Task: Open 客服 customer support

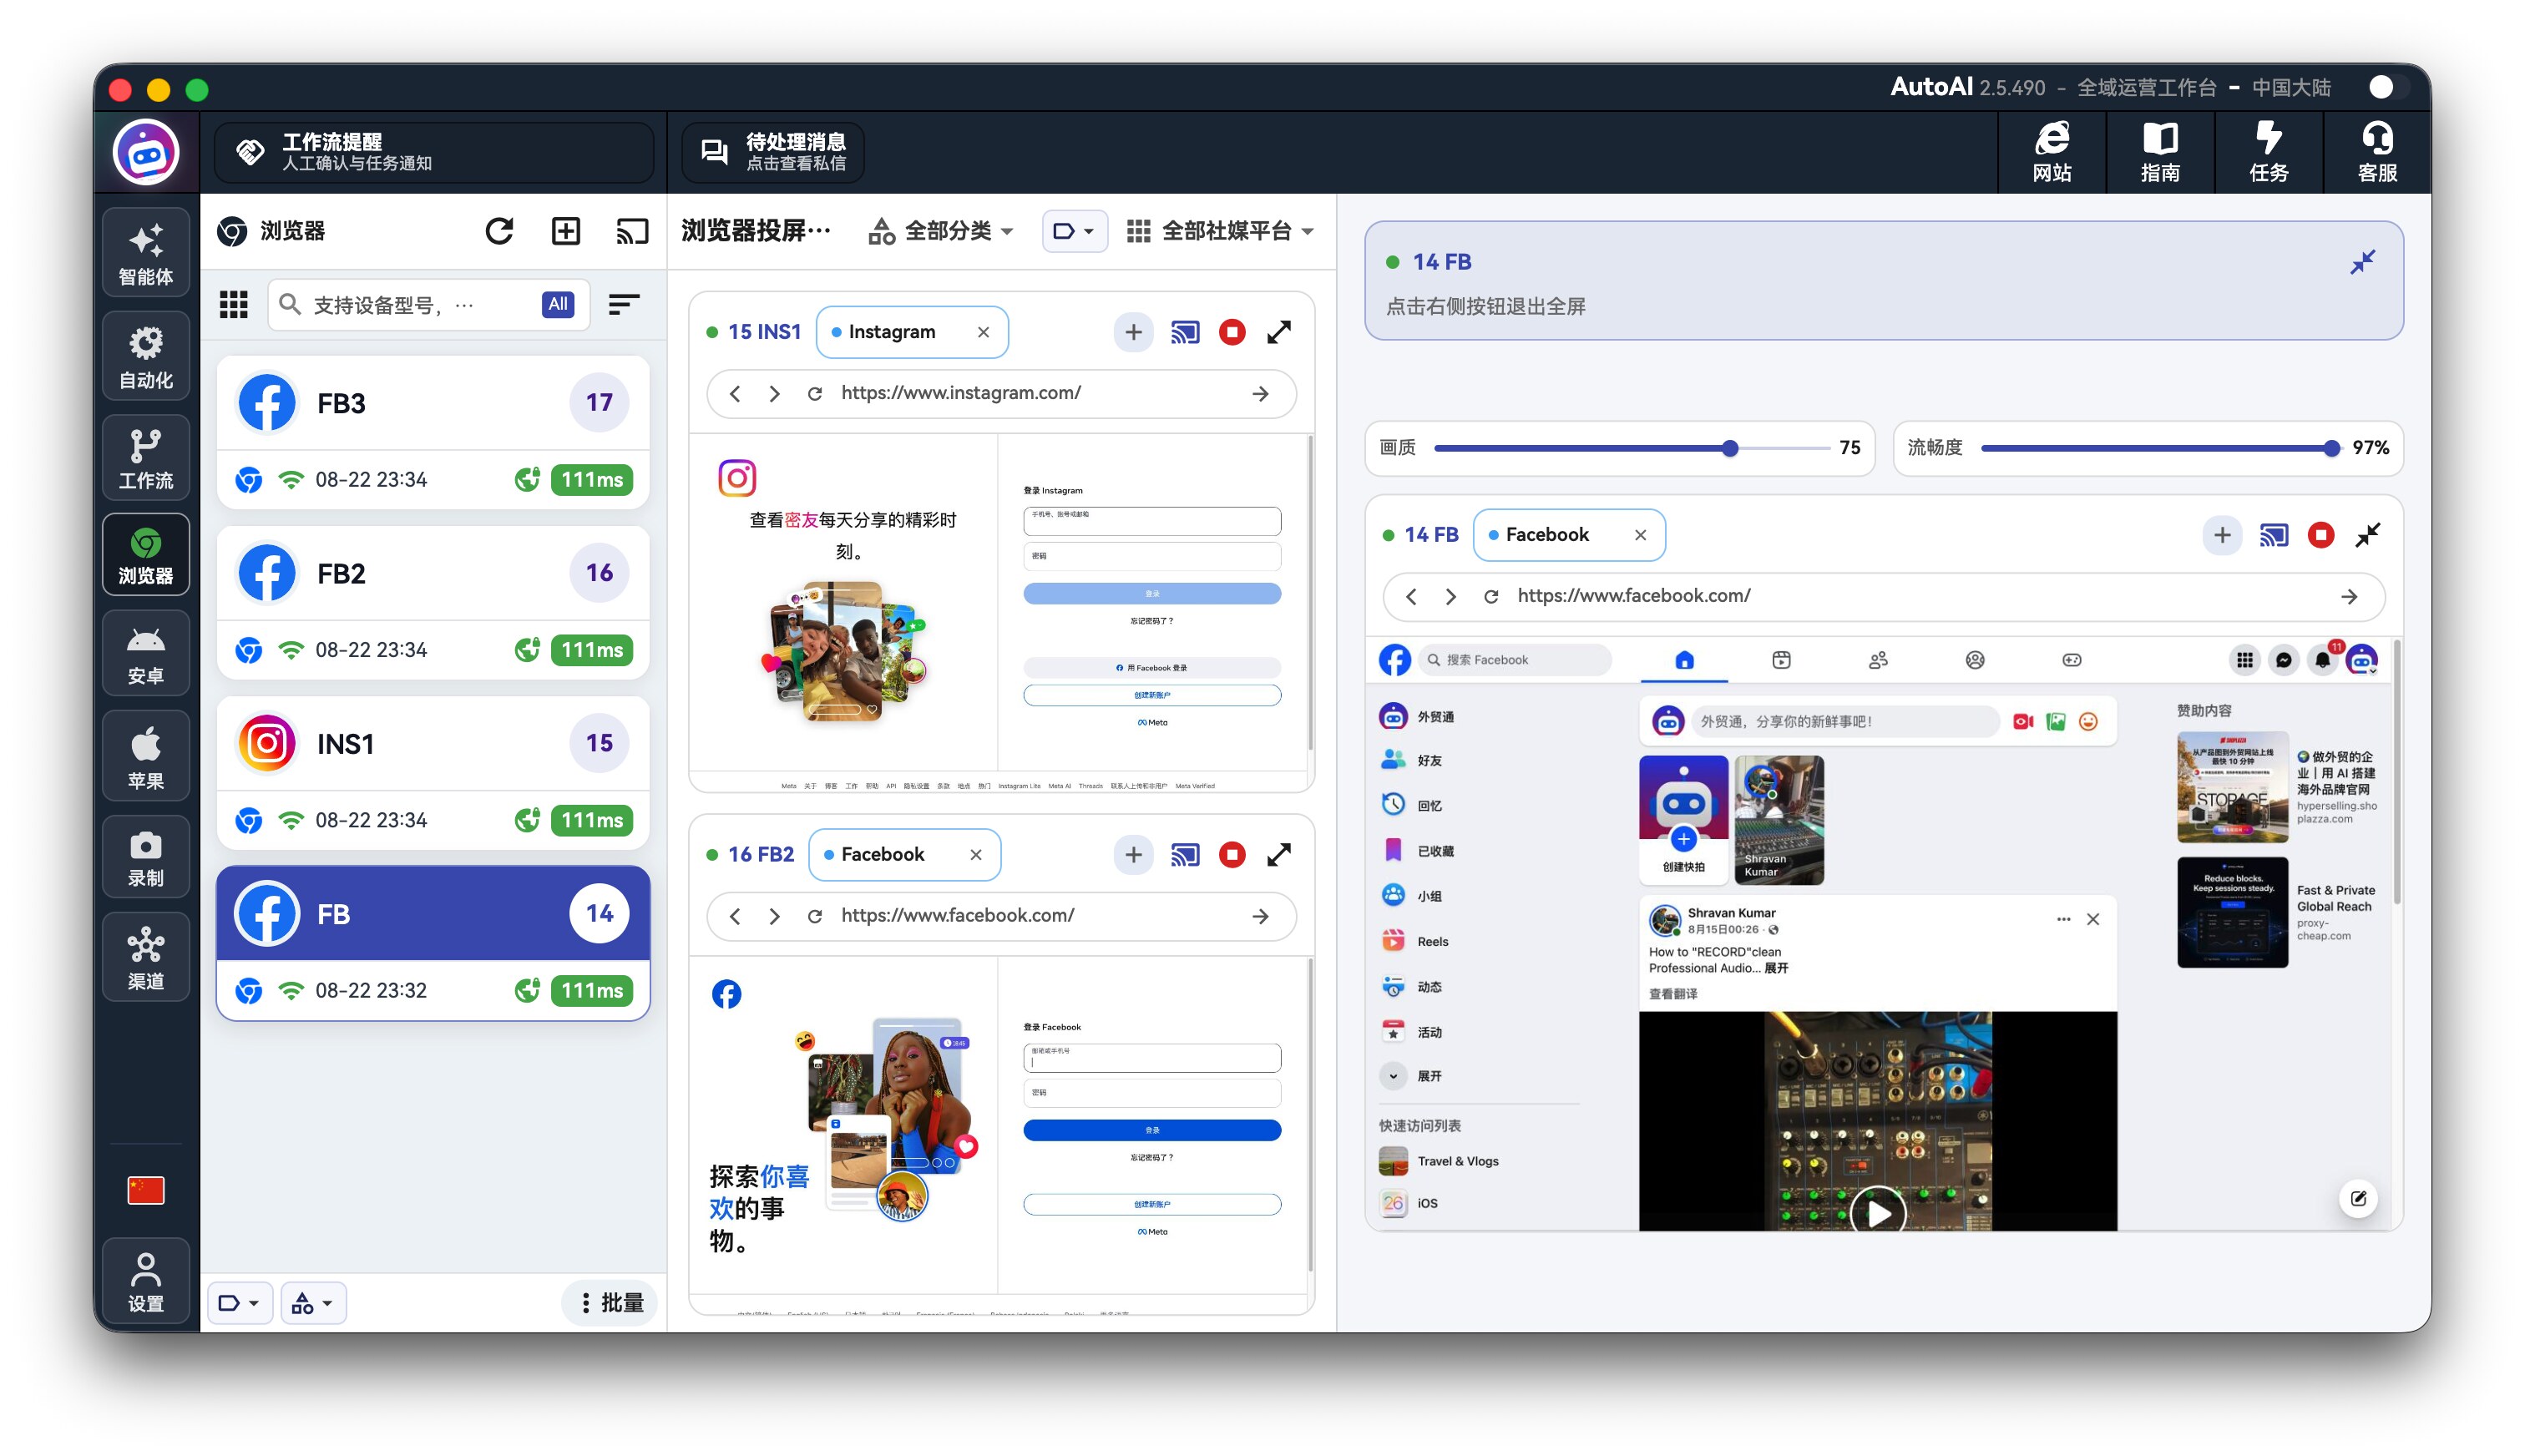Action: [x=2377, y=152]
